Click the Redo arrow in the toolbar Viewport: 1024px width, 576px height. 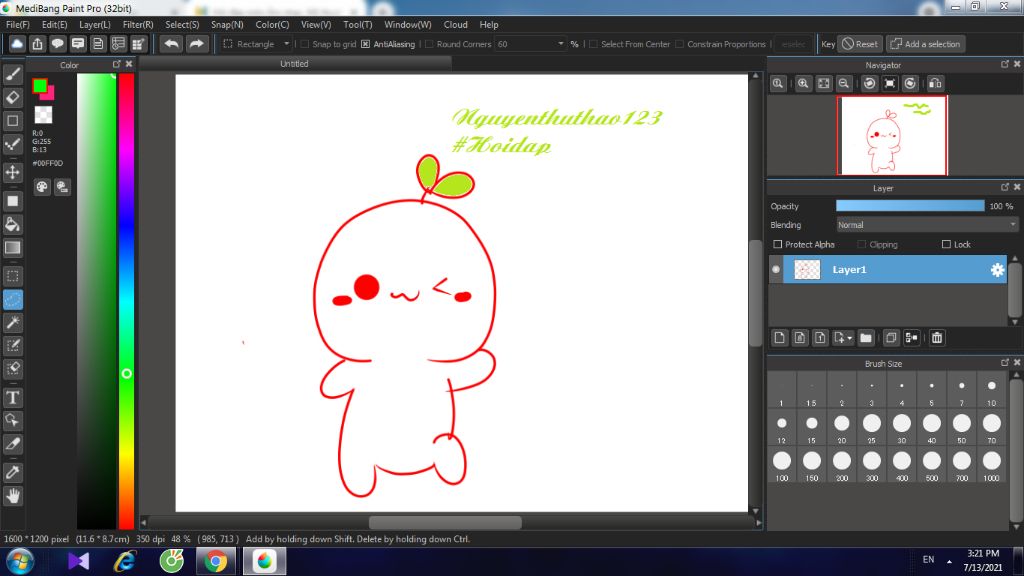[196, 44]
